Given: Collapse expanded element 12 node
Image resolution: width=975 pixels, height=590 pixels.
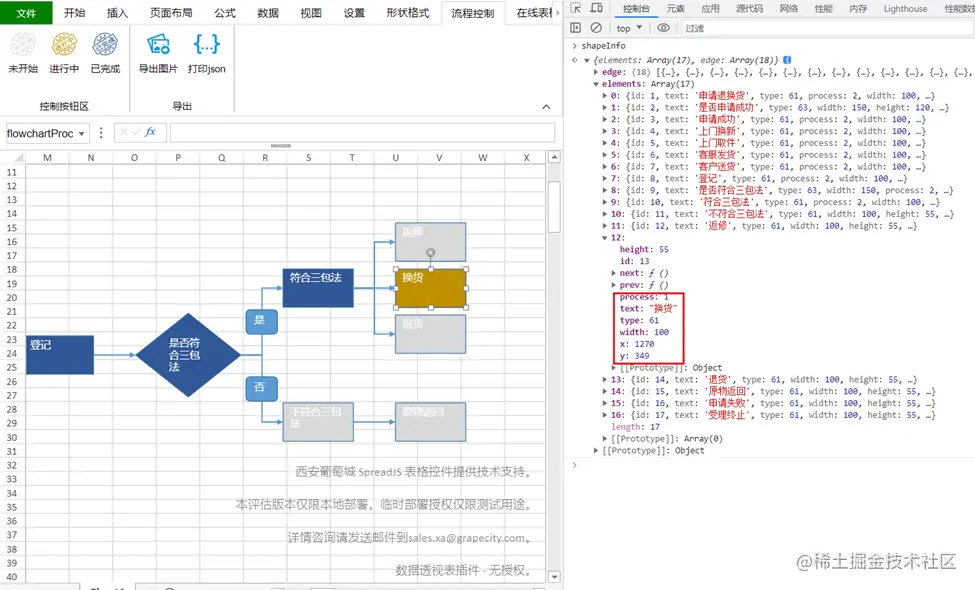Looking at the screenshot, I should [604, 237].
